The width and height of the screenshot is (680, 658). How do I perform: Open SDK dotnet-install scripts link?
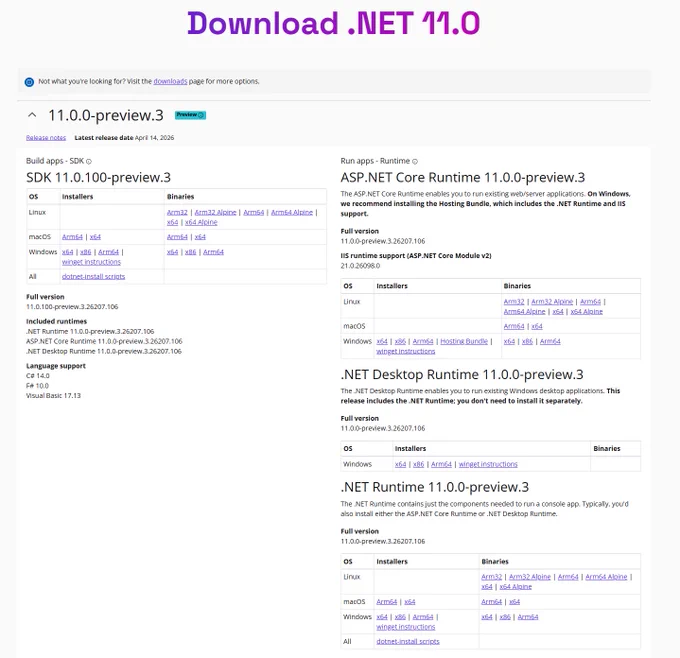point(93,276)
